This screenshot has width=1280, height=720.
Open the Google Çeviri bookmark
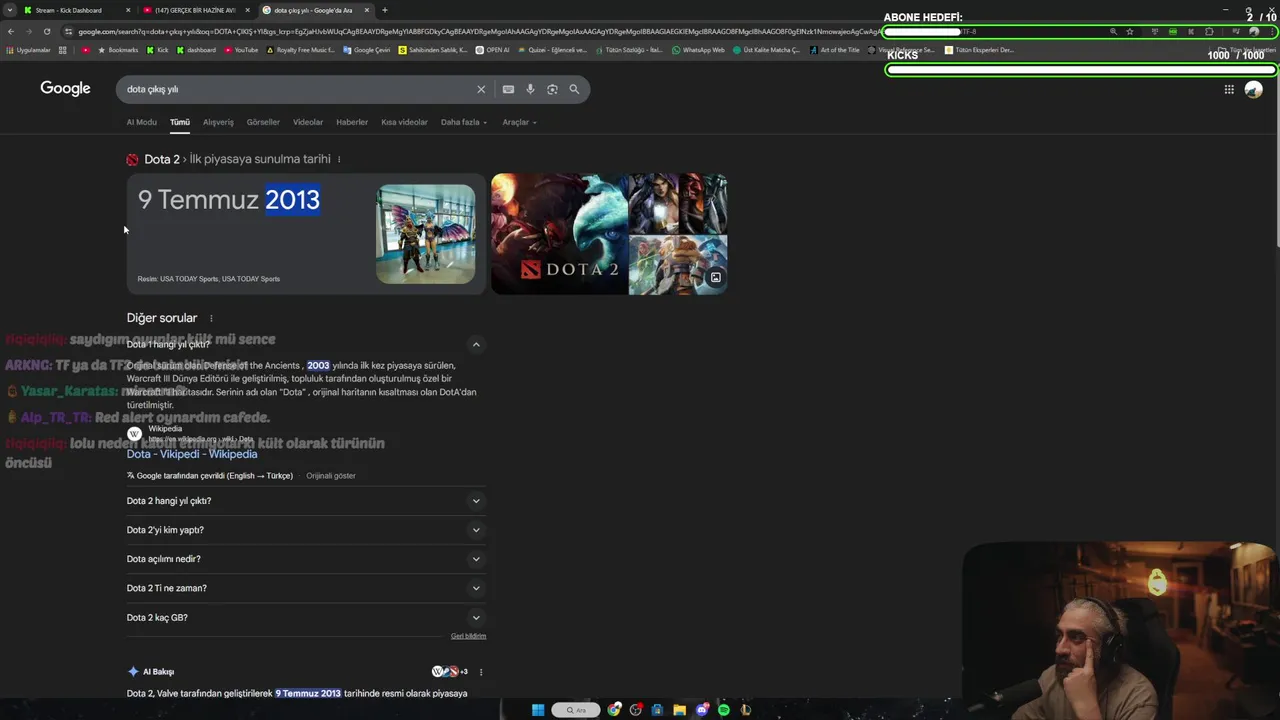[367, 50]
